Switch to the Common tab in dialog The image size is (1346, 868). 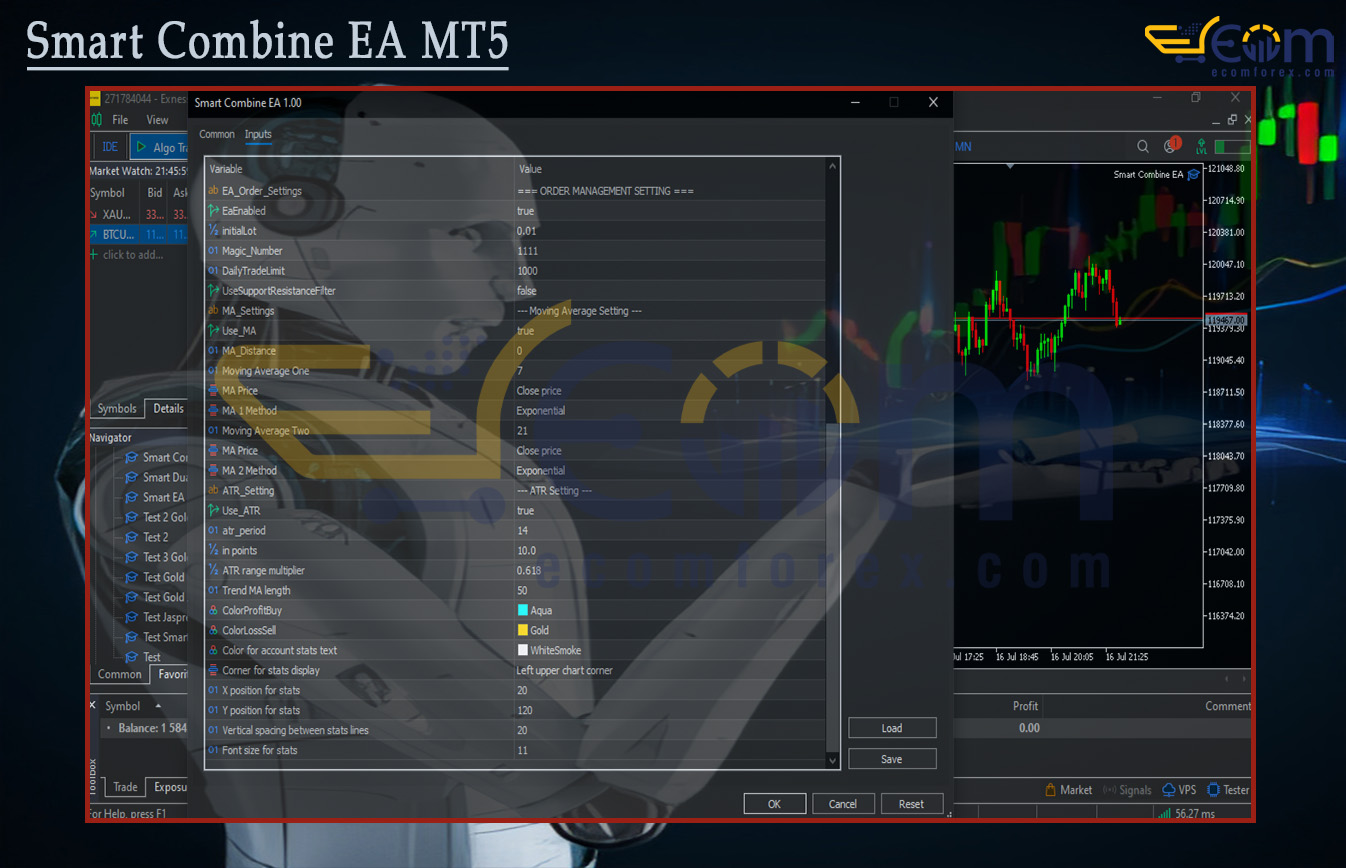point(217,134)
